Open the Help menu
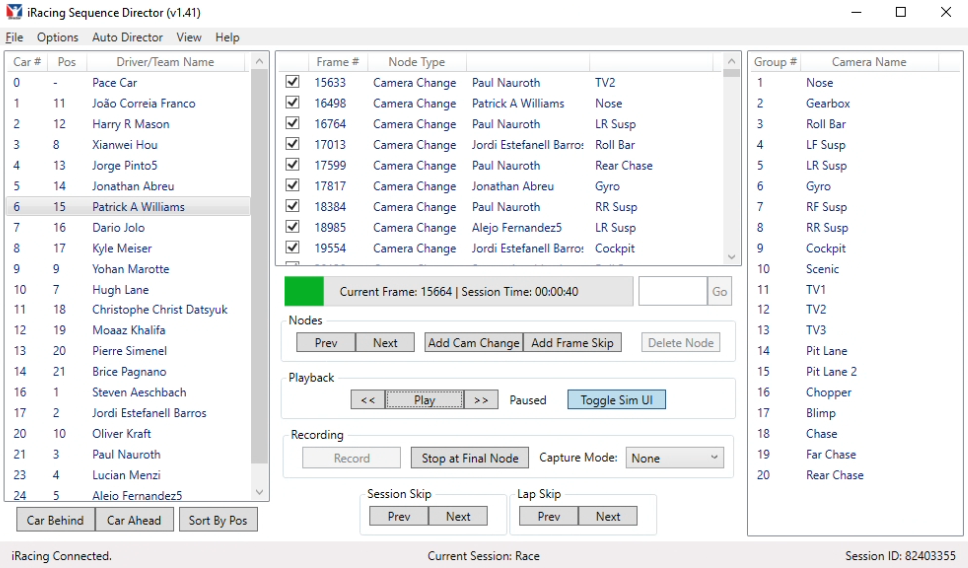The width and height of the screenshot is (968, 568). coord(227,37)
